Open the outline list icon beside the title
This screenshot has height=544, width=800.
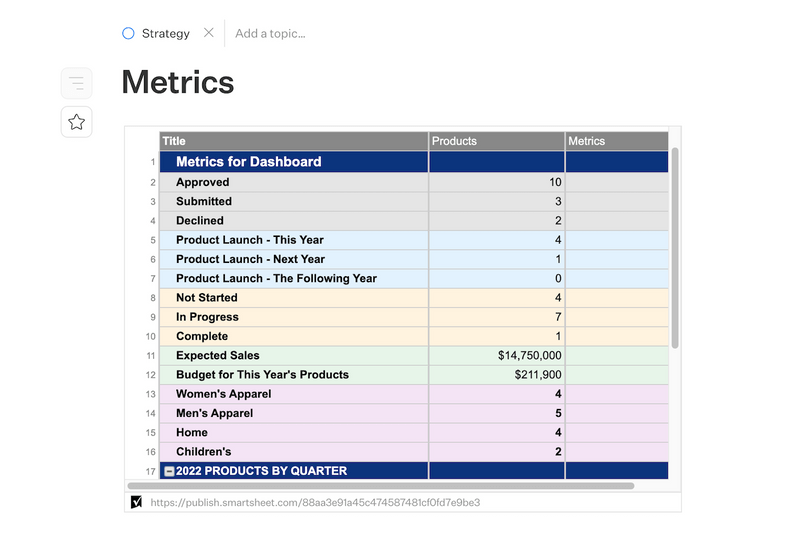[x=76, y=83]
